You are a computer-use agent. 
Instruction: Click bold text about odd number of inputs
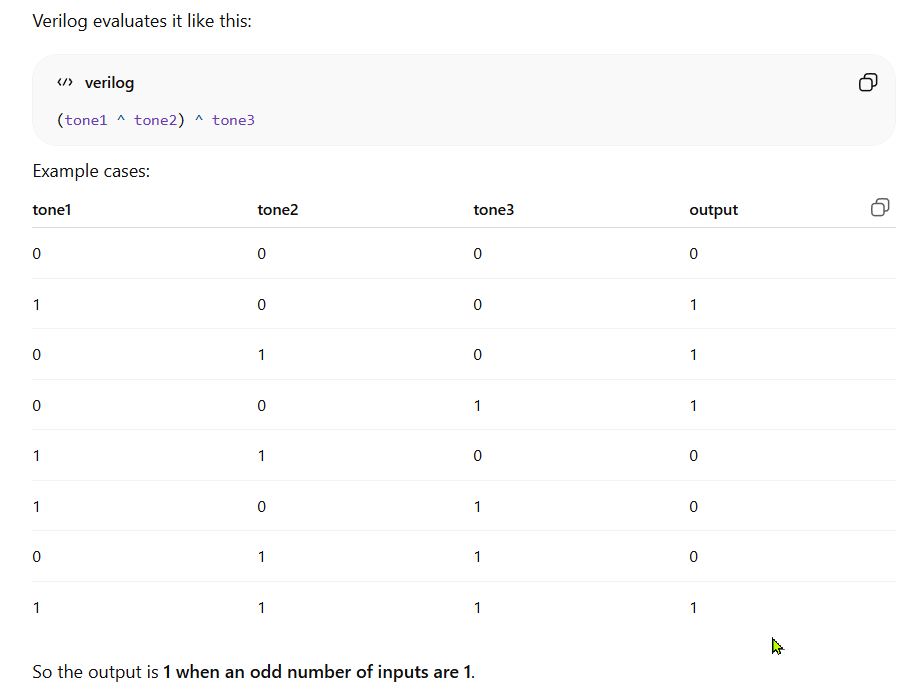[317, 672]
